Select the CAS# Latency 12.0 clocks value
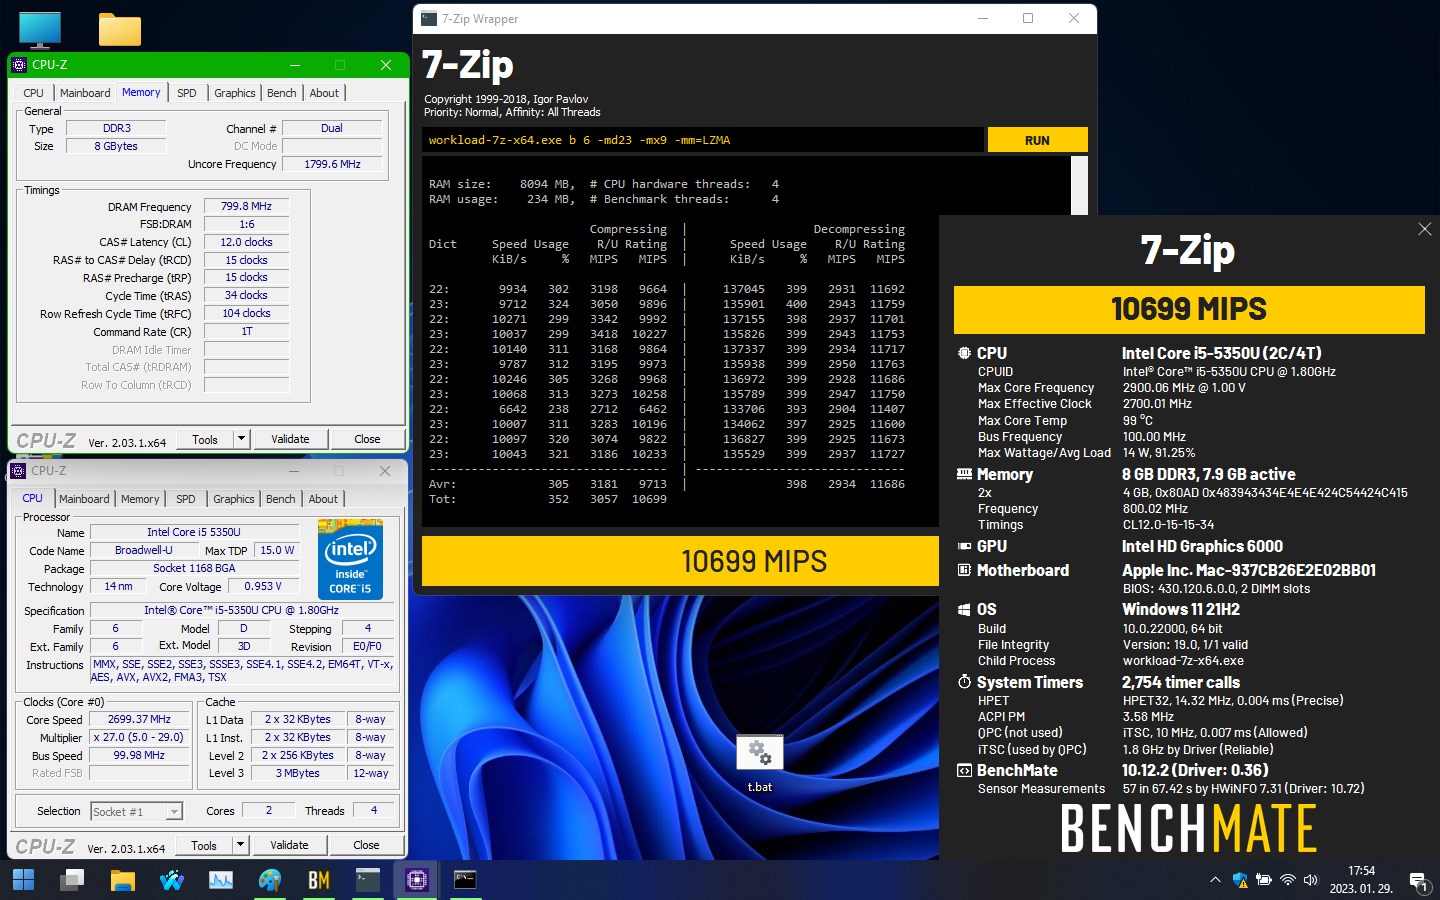Screen dimensions: 1440x900 (246, 242)
